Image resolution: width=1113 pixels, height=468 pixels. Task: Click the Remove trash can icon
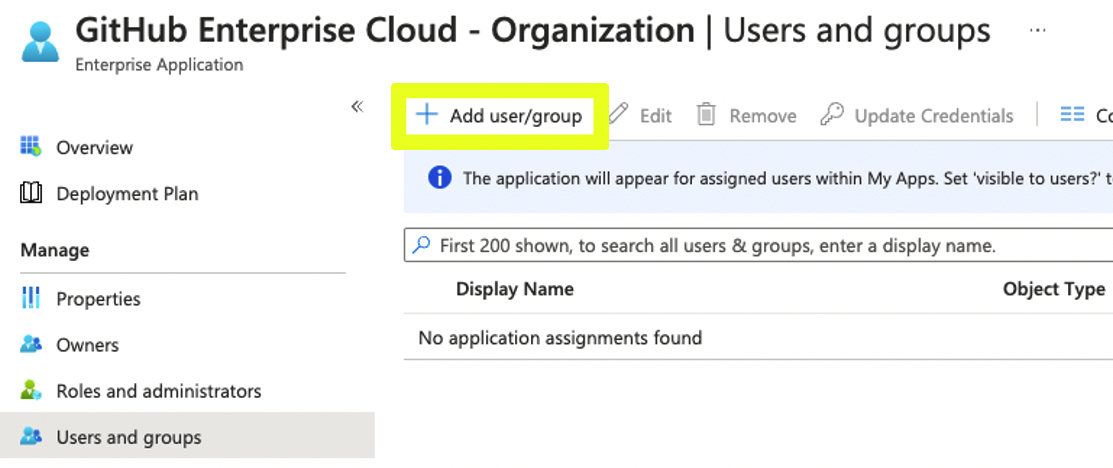tap(706, 114)
